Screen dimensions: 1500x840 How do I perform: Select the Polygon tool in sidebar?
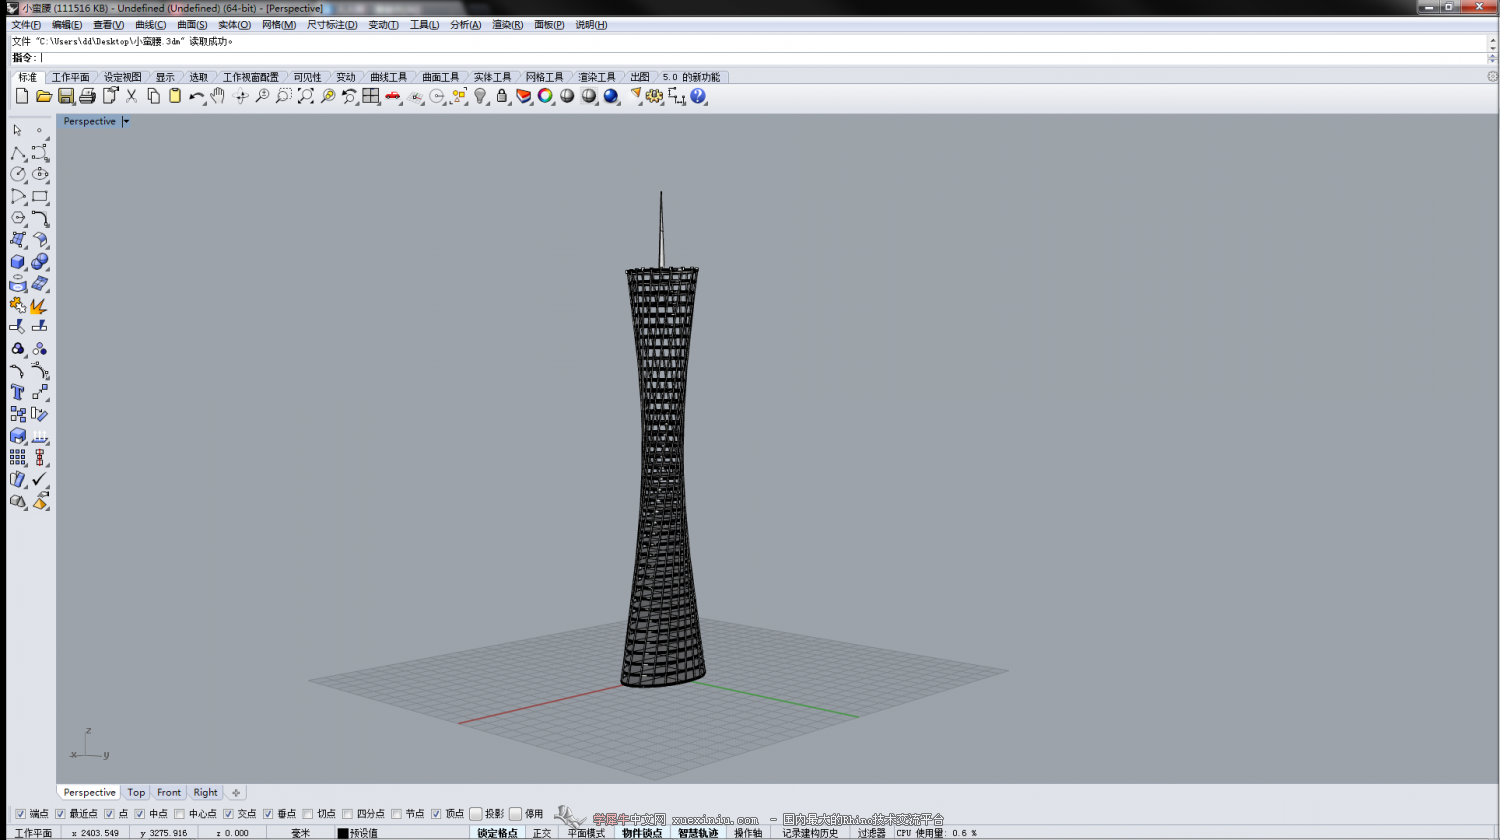click(18, 218)
